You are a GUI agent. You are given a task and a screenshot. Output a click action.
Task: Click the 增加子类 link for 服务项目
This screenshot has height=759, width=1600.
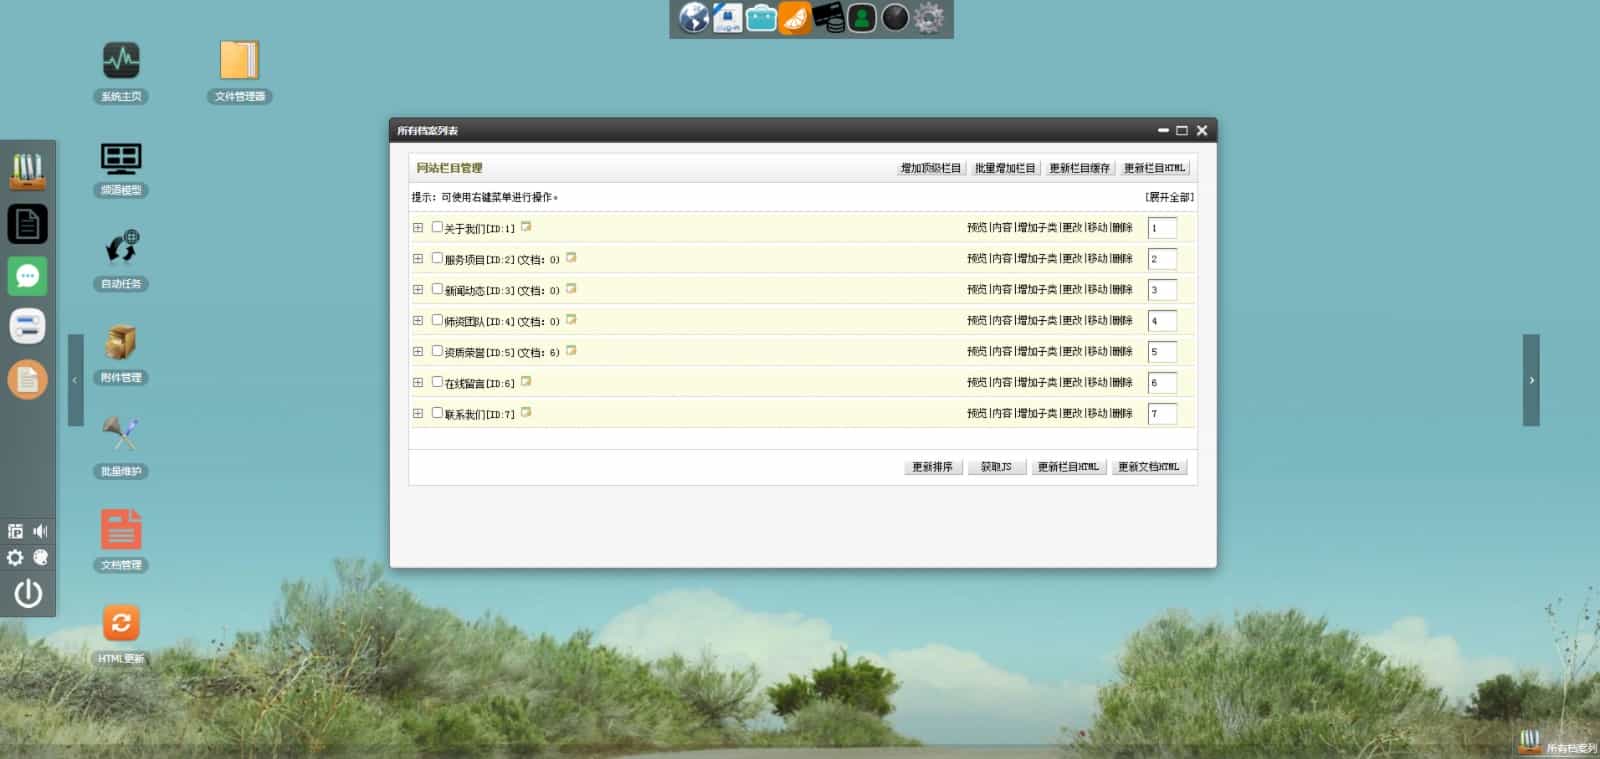click(x=1037, y=259)
